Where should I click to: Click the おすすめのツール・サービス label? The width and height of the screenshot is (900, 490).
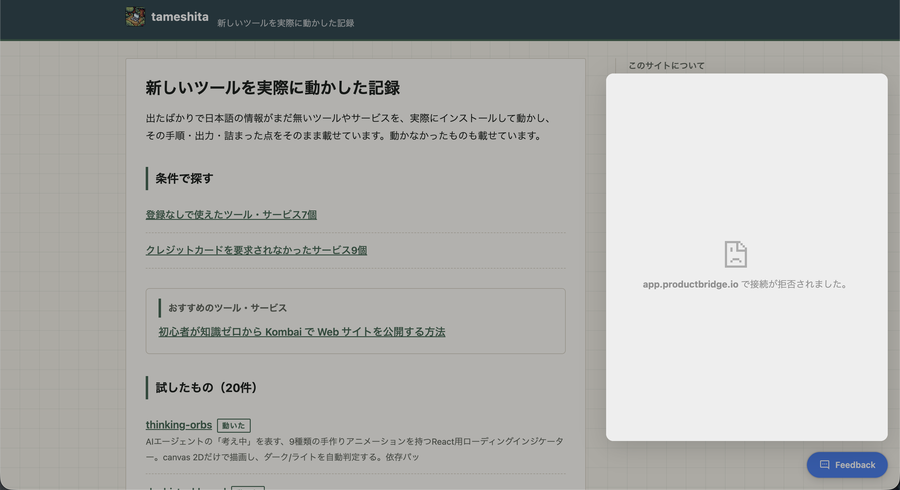tap(227, 308)
